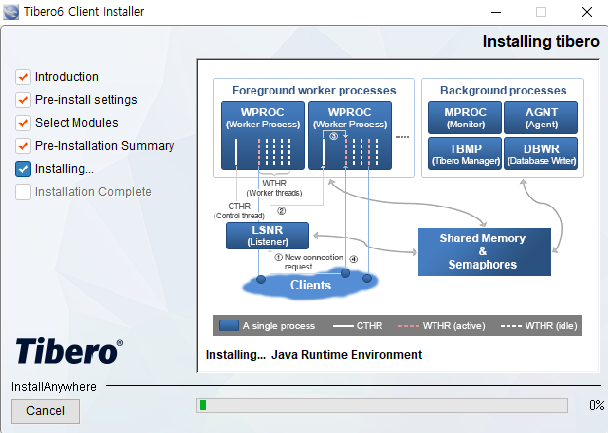Click the DBWR (Database Writer) box

(x=541, y=154)
